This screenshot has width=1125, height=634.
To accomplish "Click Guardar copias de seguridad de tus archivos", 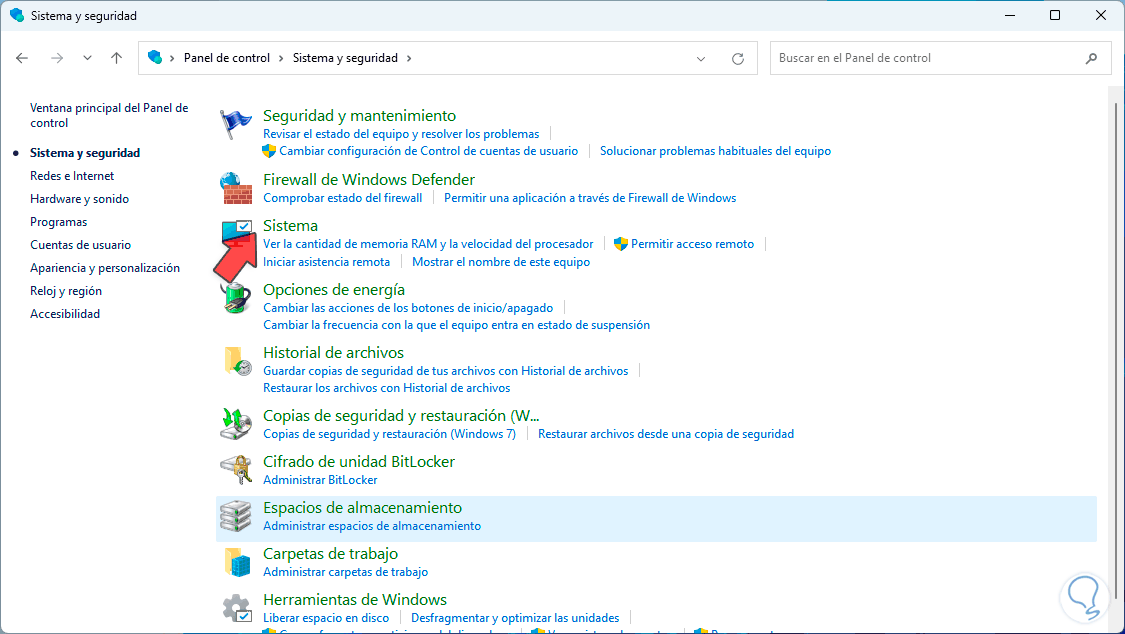I will tap(446, 371).
